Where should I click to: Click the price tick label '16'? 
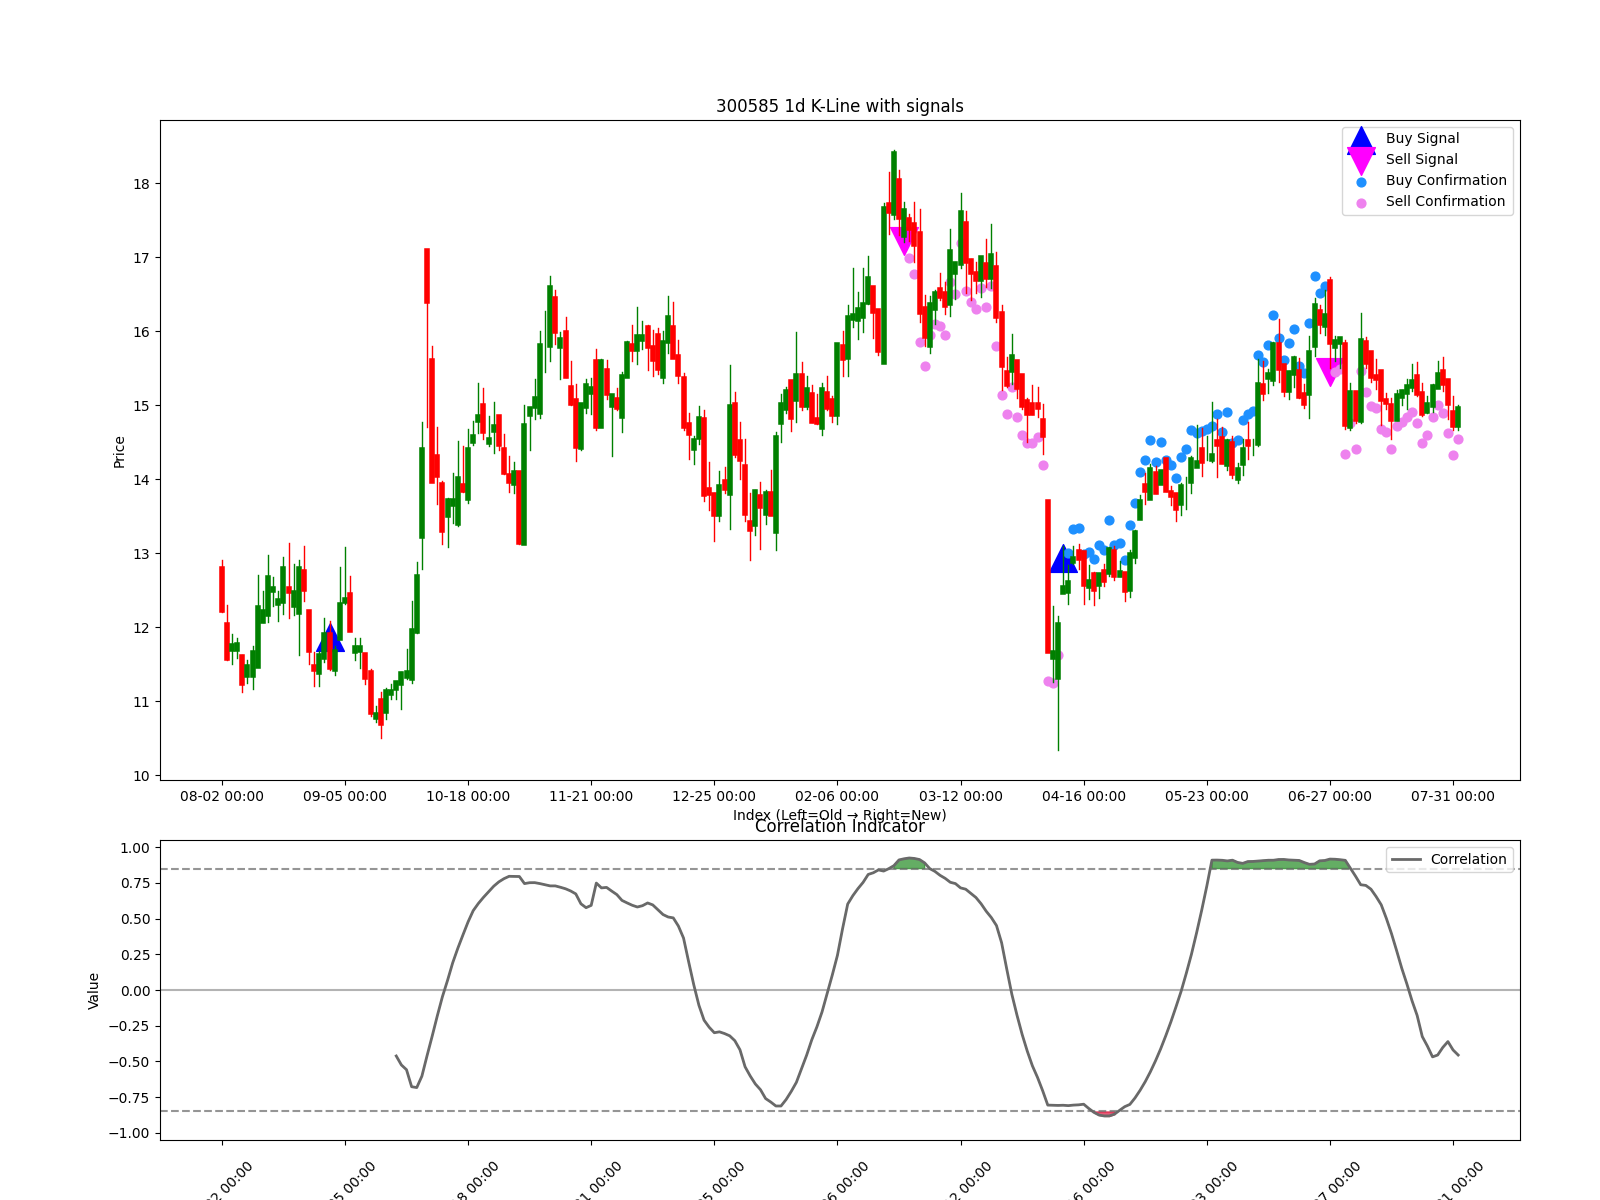tap(141, 332)
